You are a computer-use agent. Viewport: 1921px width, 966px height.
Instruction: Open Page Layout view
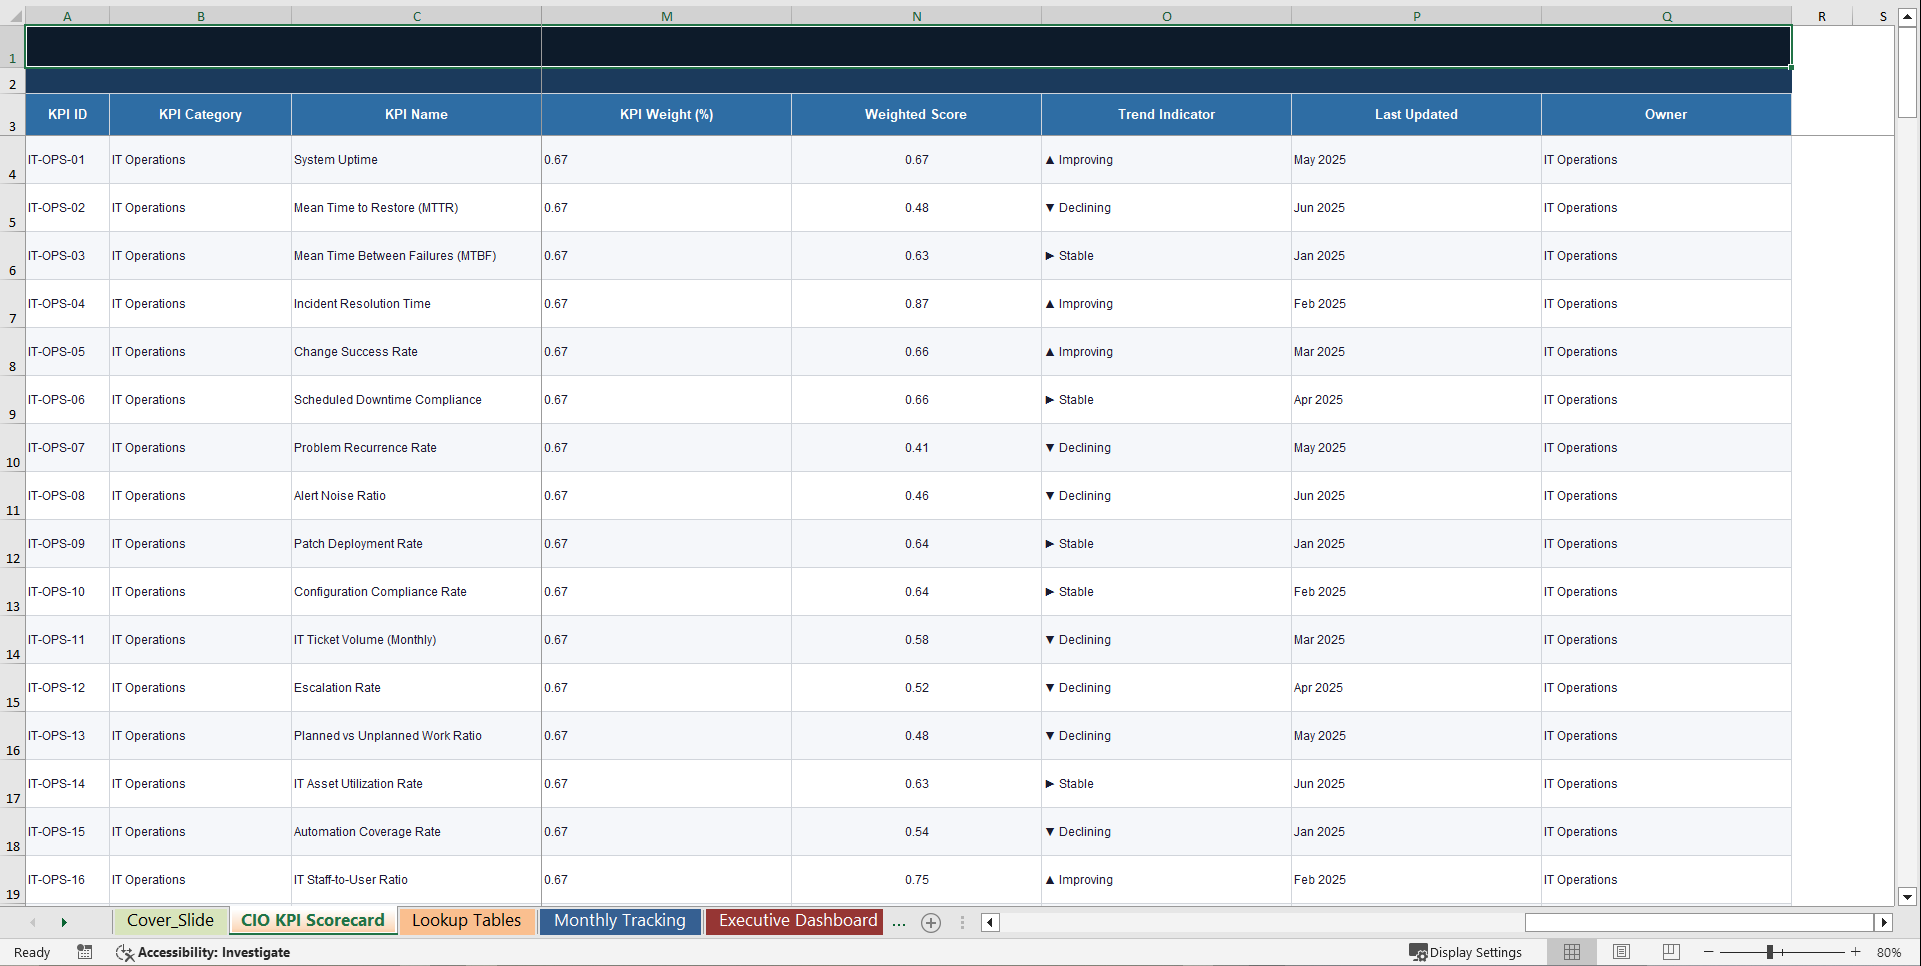click(1621, 952)
